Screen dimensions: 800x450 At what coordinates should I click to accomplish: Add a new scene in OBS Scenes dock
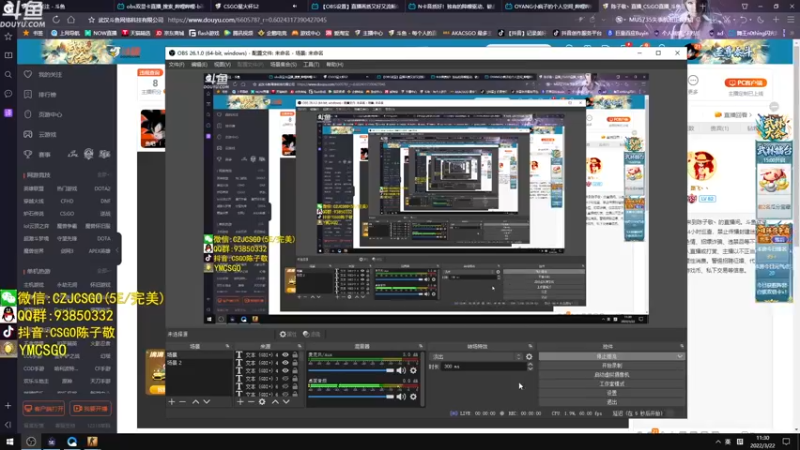point(171,402)
